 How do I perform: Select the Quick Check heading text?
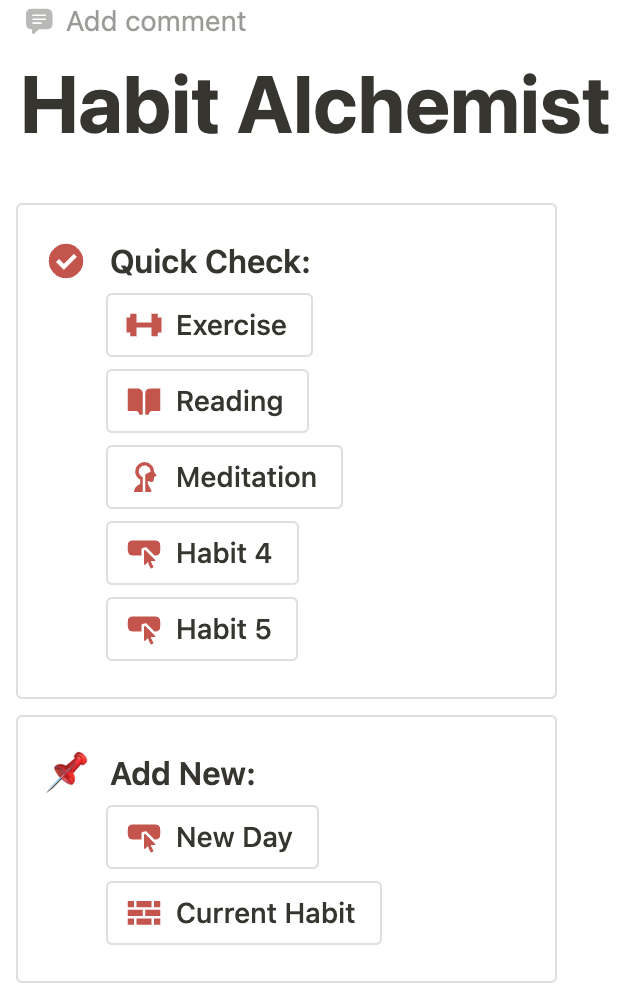tap(211, 262)
